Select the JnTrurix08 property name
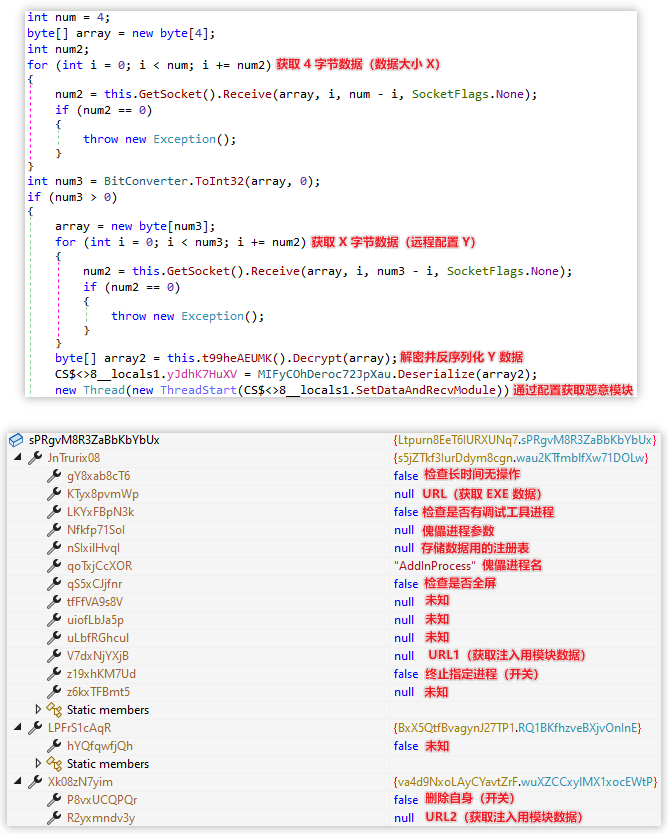Image resolution: width=668 pixels, height=834 pixels. (x=74, y=457)
